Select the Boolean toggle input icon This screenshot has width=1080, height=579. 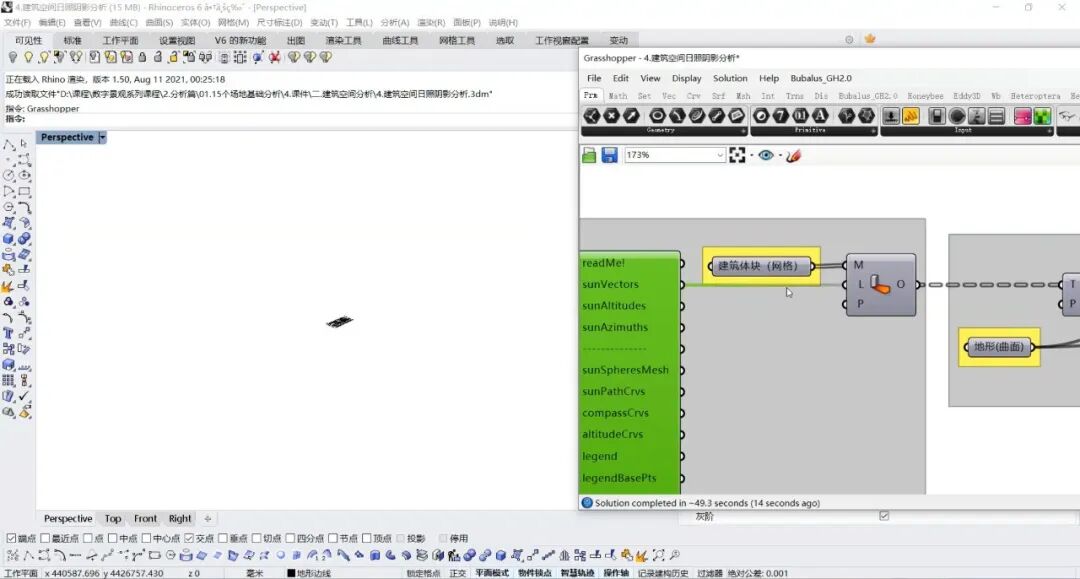pos(937,116)
